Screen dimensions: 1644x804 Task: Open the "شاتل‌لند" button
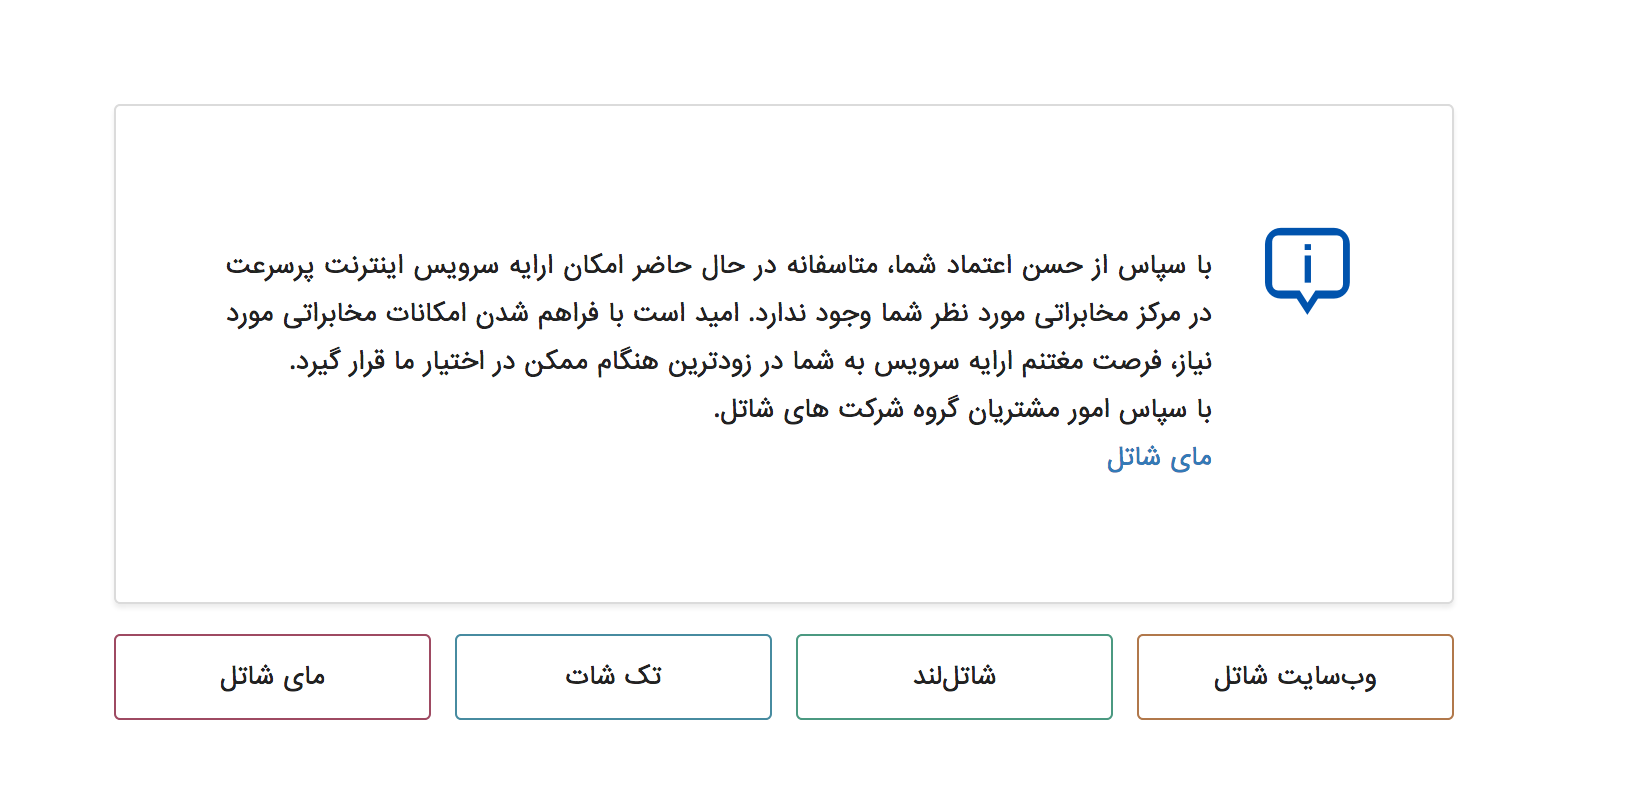point(954,677)
